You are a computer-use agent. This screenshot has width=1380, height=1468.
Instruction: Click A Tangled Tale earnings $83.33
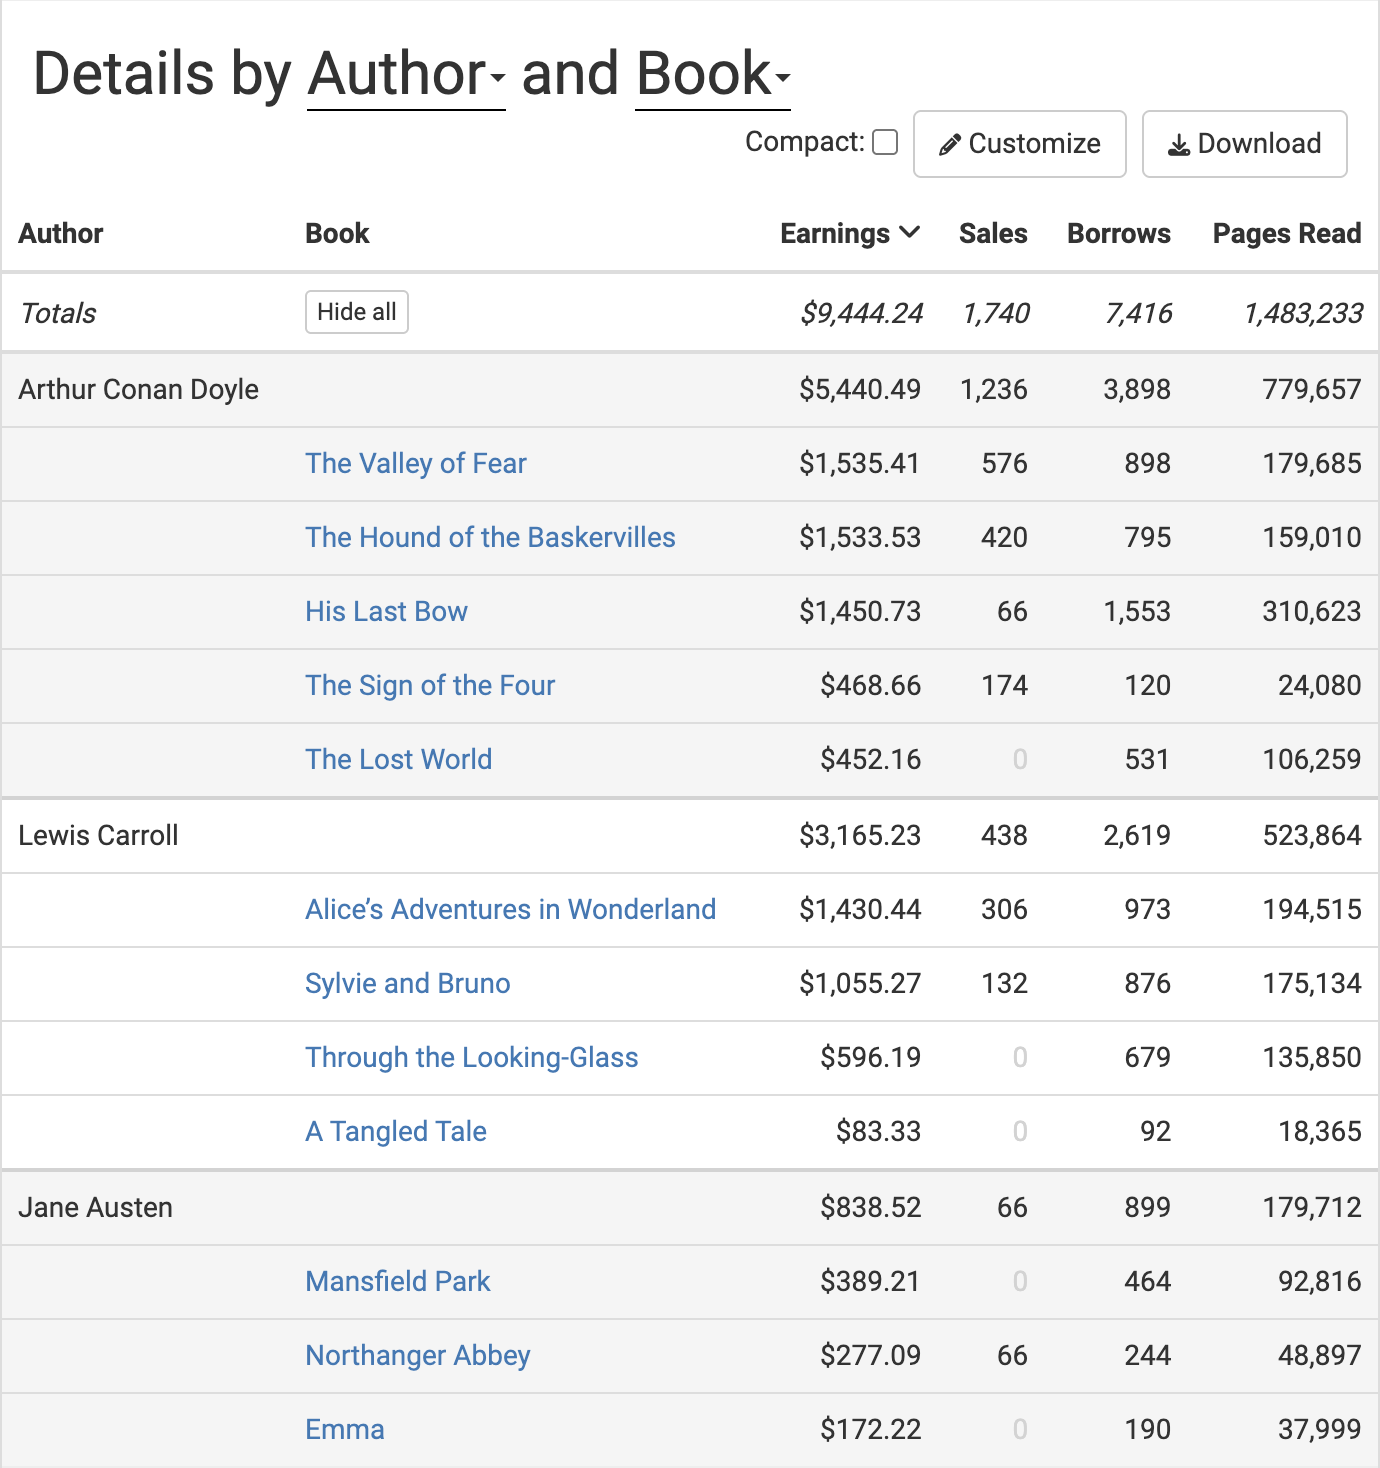click(x=879, y=1131)
